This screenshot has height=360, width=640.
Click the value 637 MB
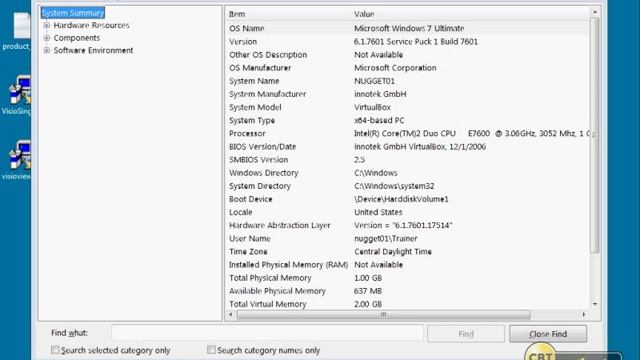pyautogui.click(x=368, y=291)
